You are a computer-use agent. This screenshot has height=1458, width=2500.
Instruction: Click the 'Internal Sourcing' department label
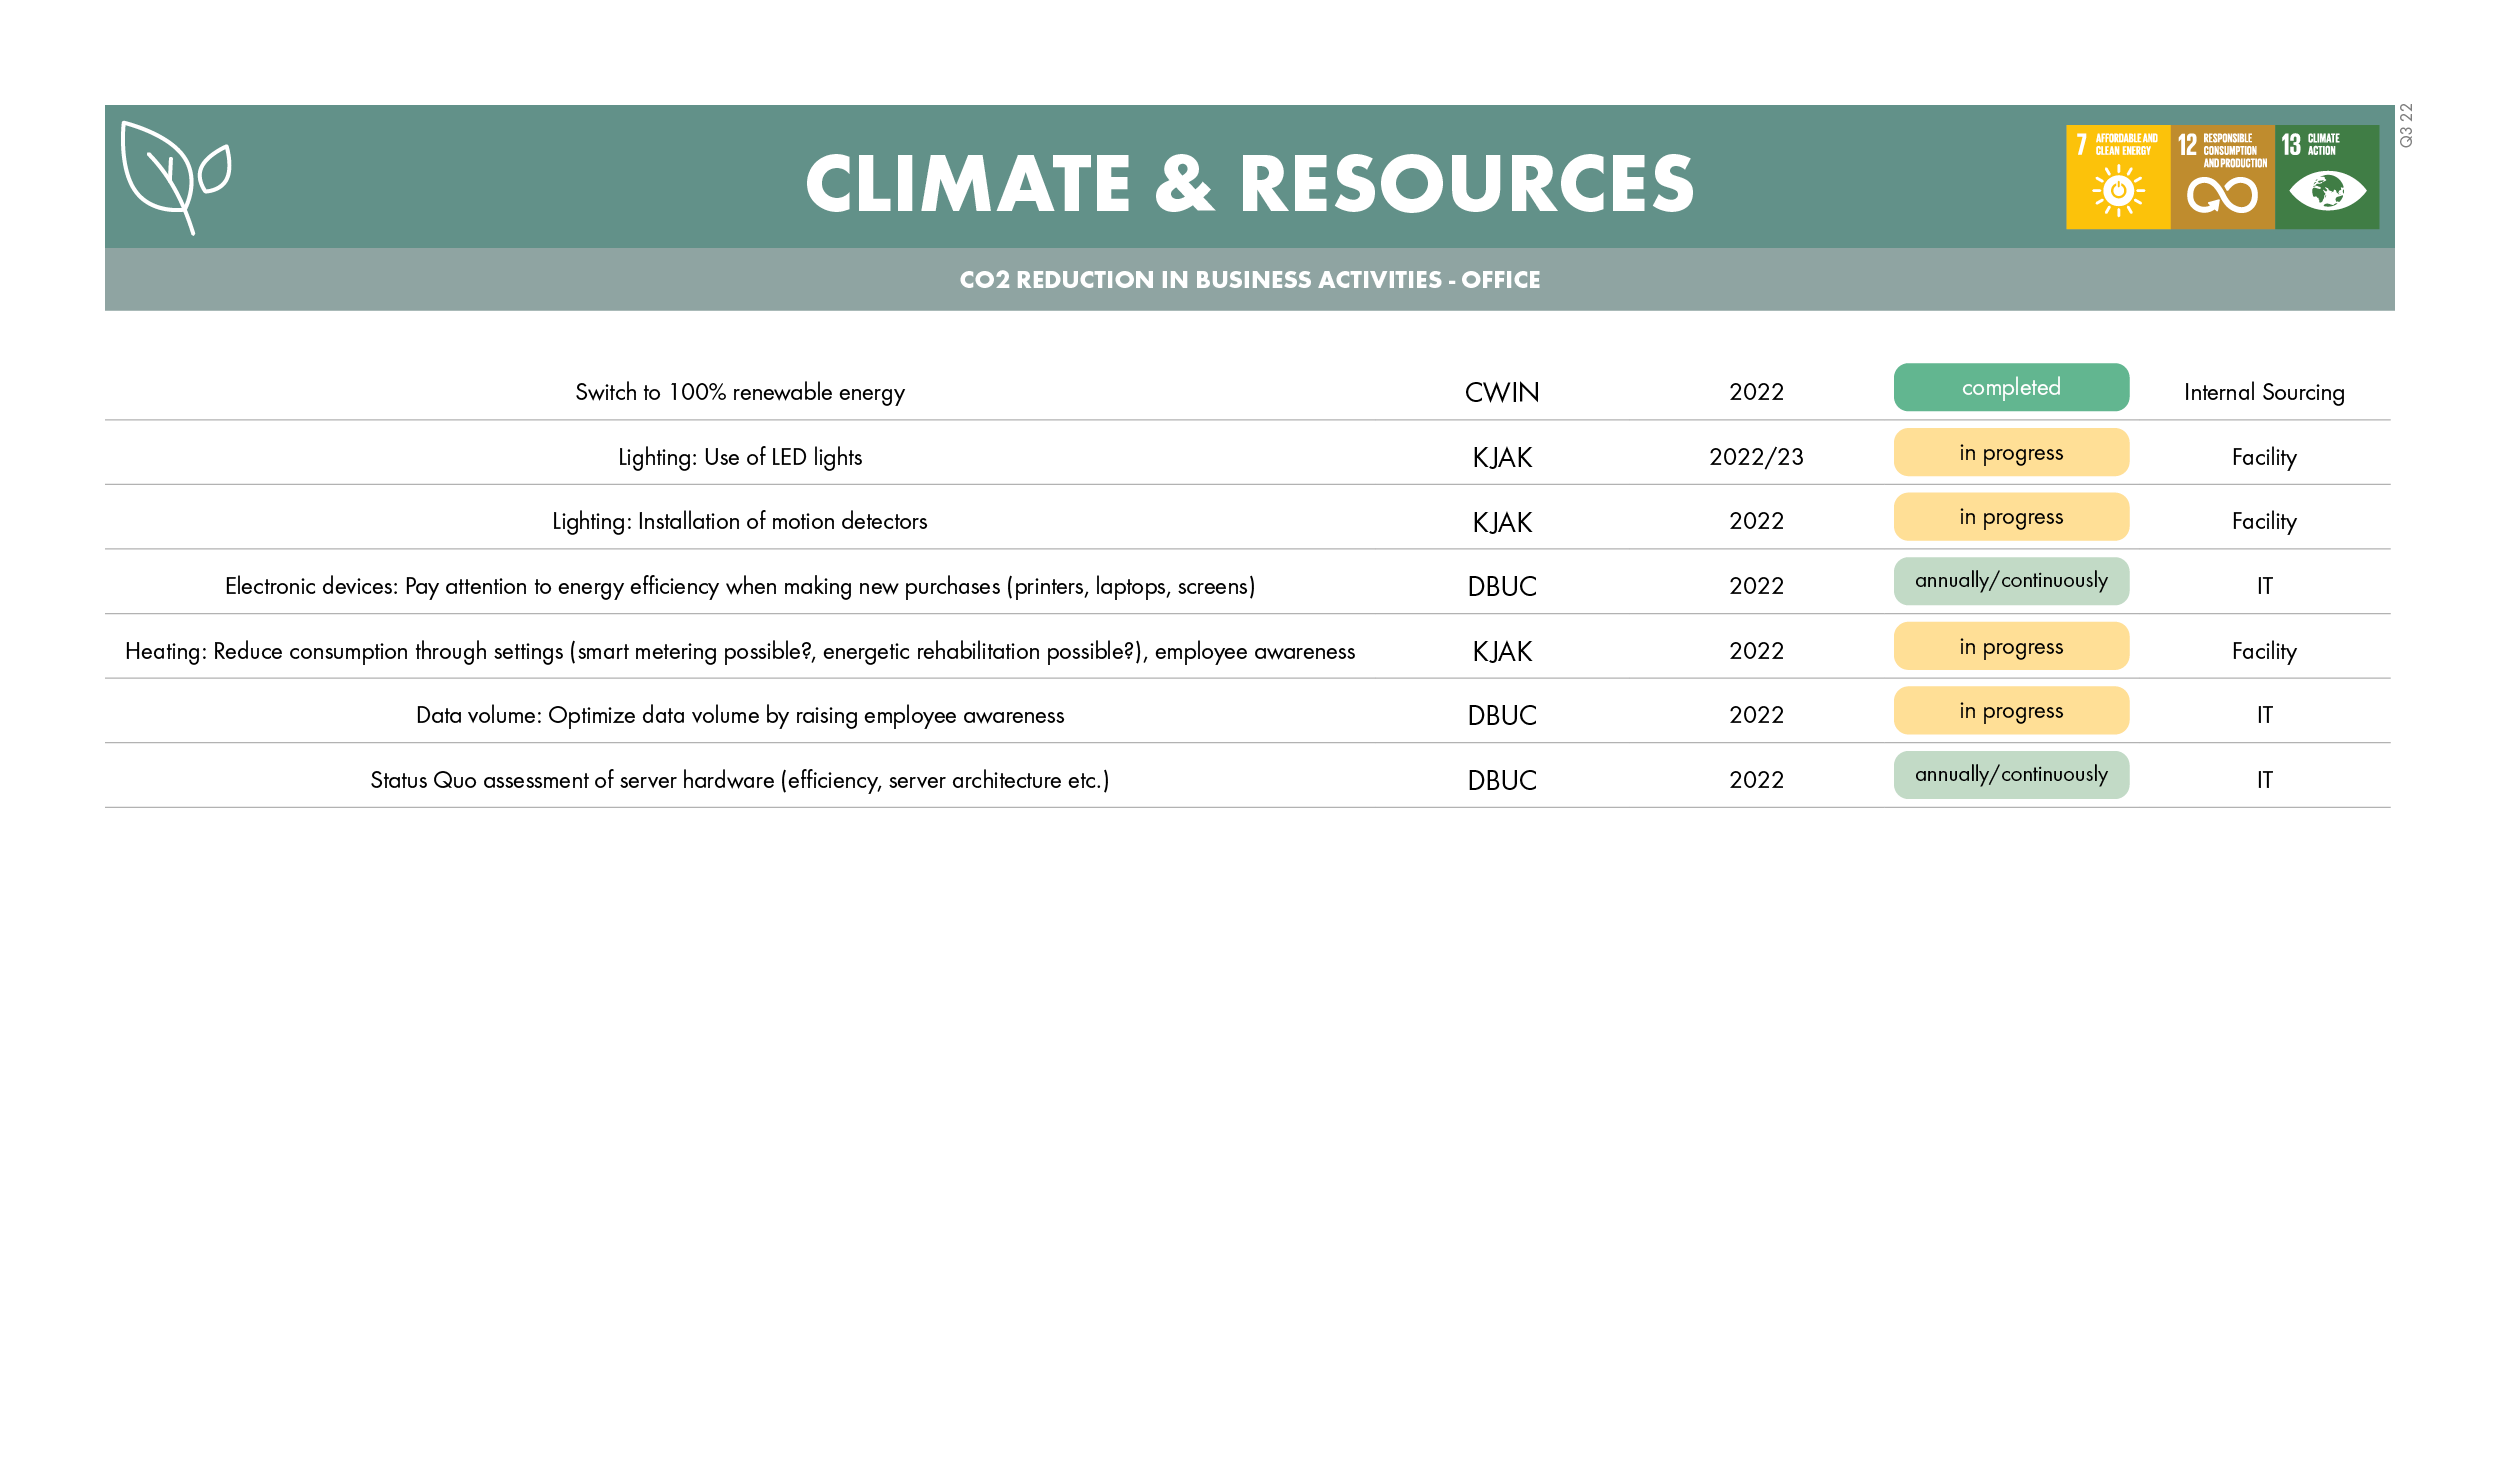coord(2263,392)
